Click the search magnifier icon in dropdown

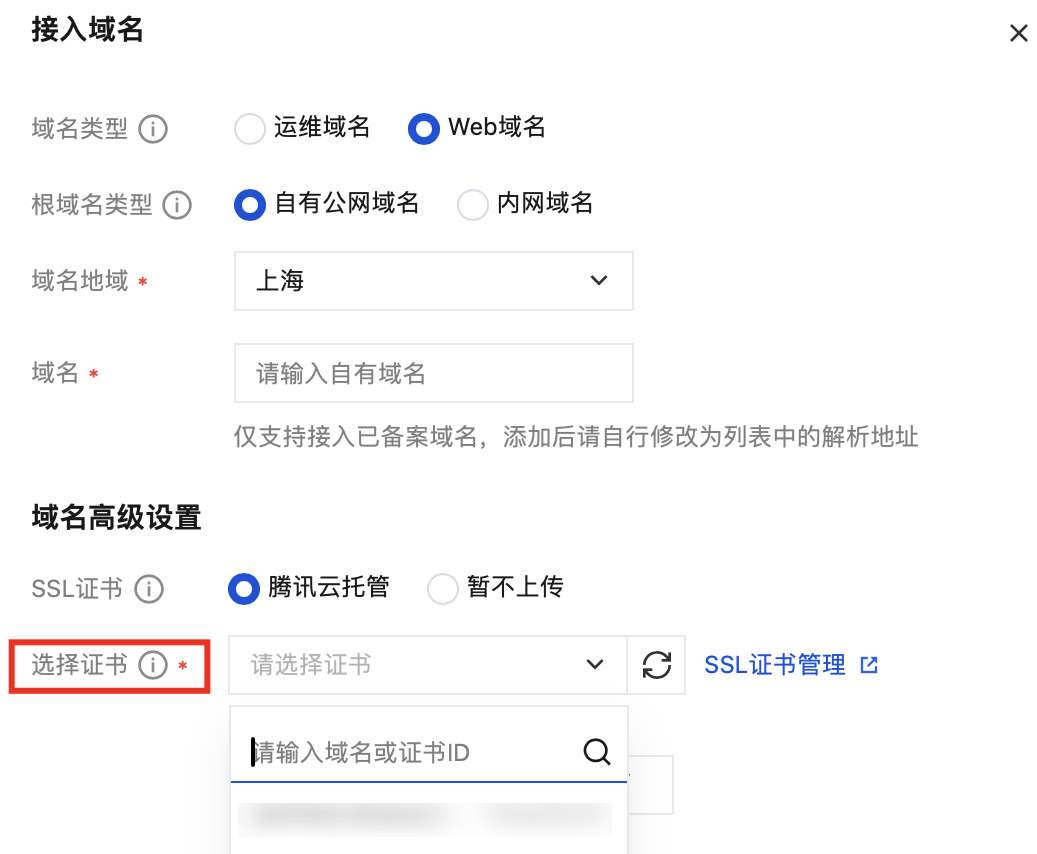pos(596,752)
